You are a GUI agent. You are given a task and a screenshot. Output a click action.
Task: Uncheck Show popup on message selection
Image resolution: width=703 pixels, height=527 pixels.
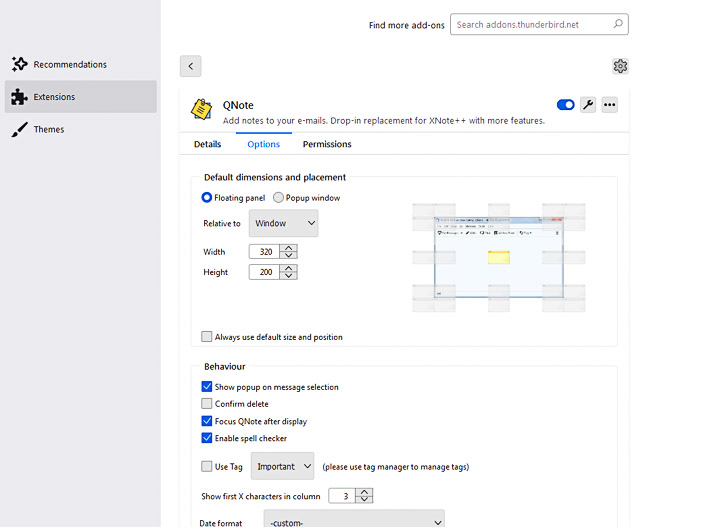click(206, 386)
